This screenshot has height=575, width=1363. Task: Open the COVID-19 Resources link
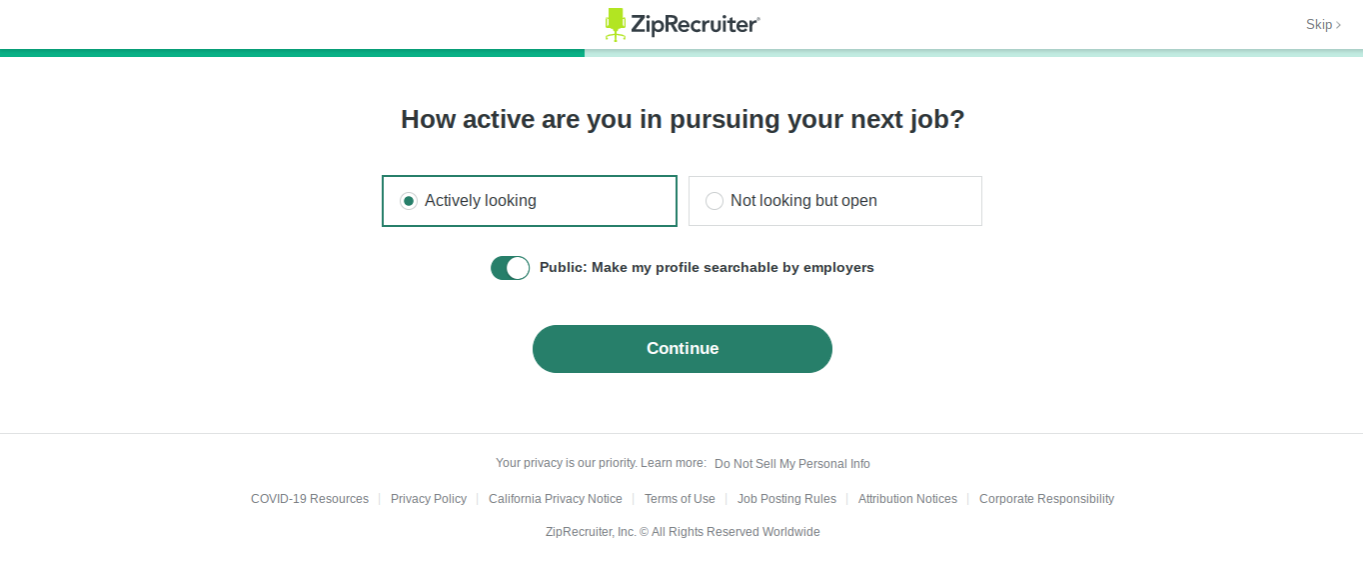pyautogui.click(x=310, y=499)
